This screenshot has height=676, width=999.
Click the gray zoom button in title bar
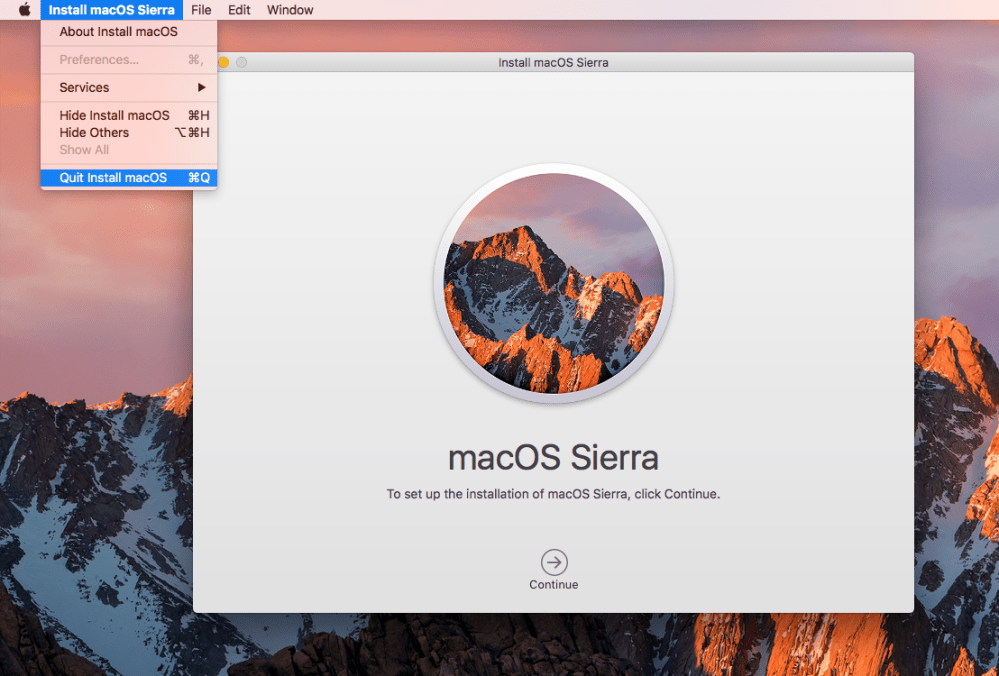pyautogui.click(x=241, y=62)
